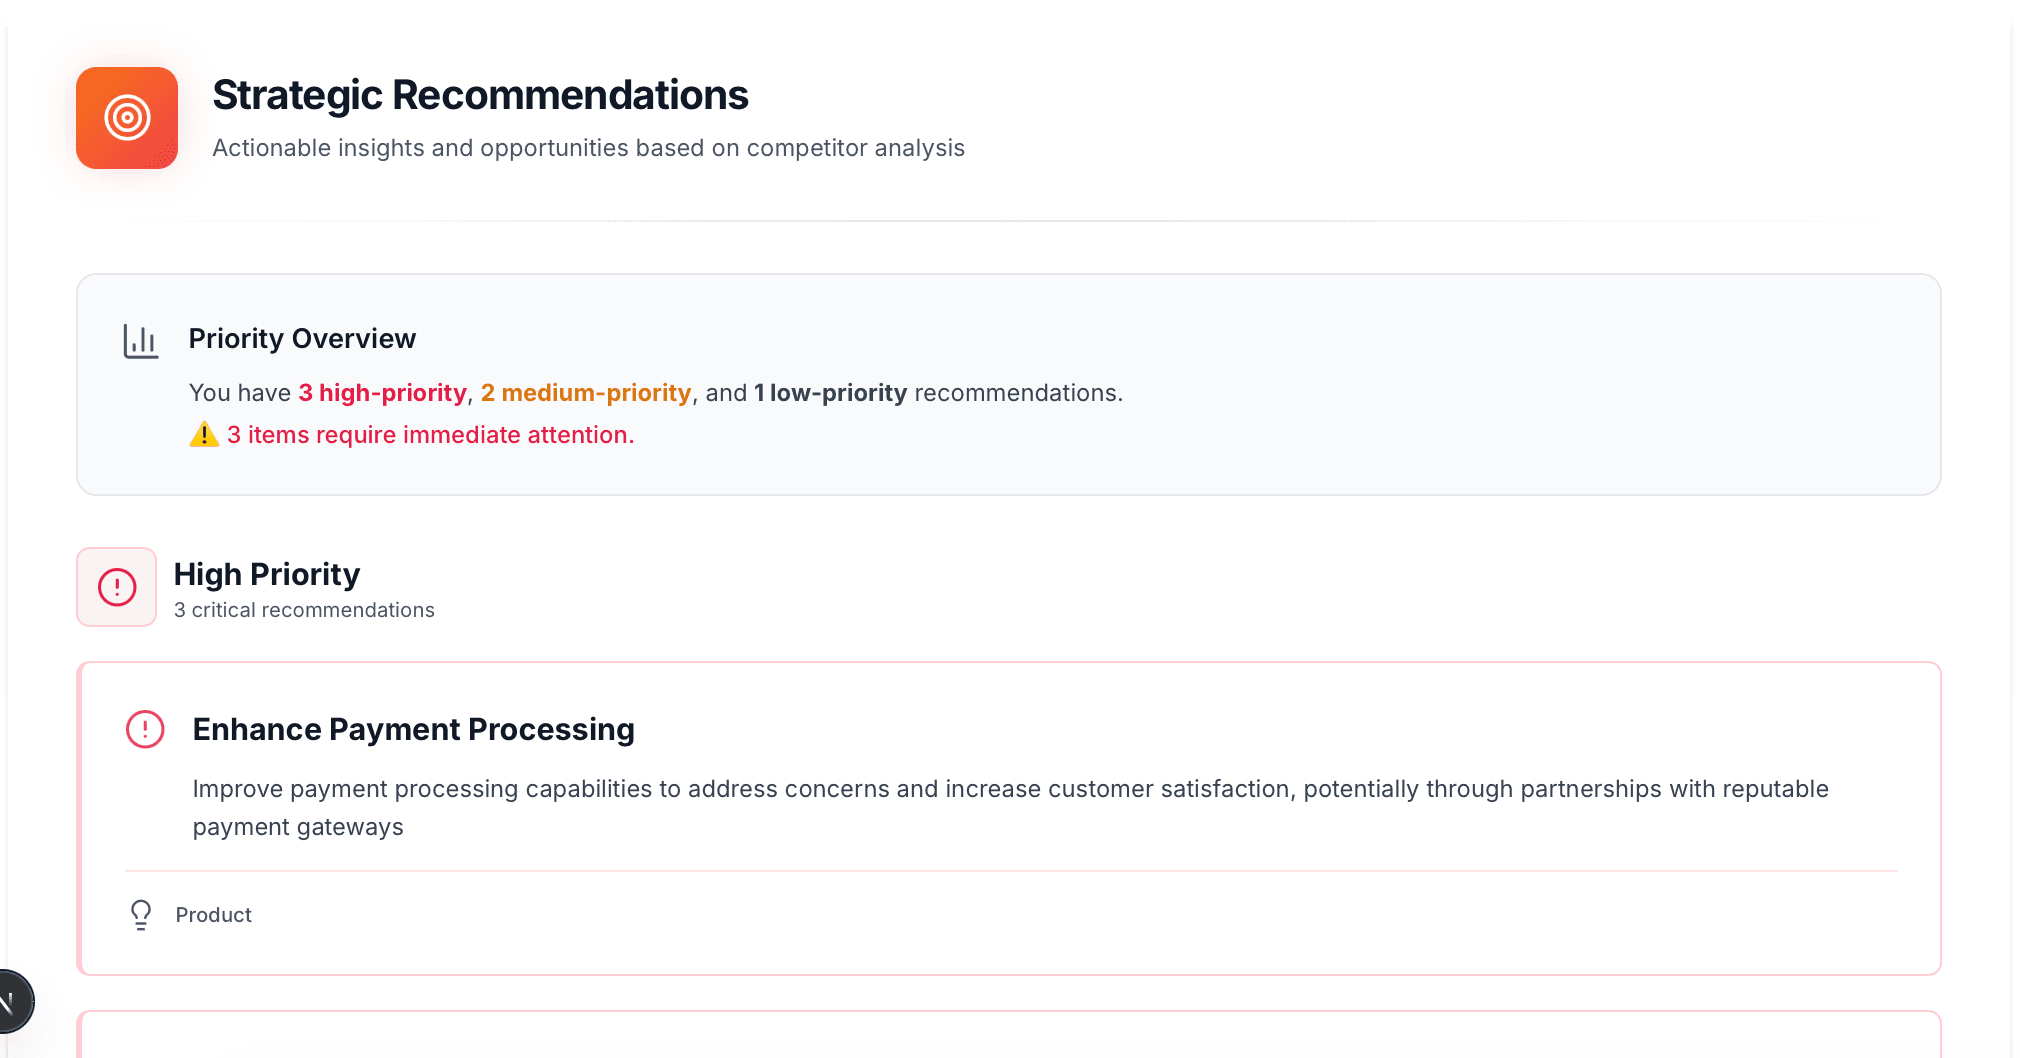The height and width of the screenshot is (1058, 2020).
Task: Click the '3 high-priority' red text
Action: coord(382,393)
